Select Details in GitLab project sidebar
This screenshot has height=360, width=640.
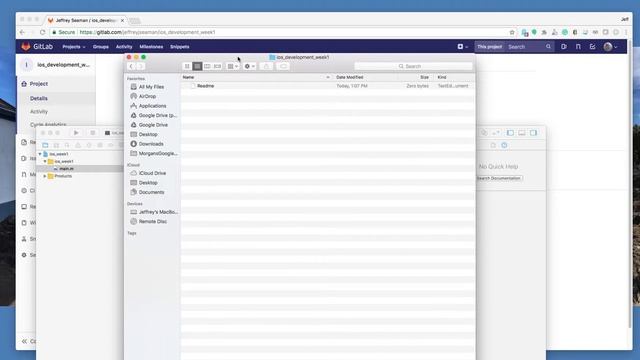39,98
